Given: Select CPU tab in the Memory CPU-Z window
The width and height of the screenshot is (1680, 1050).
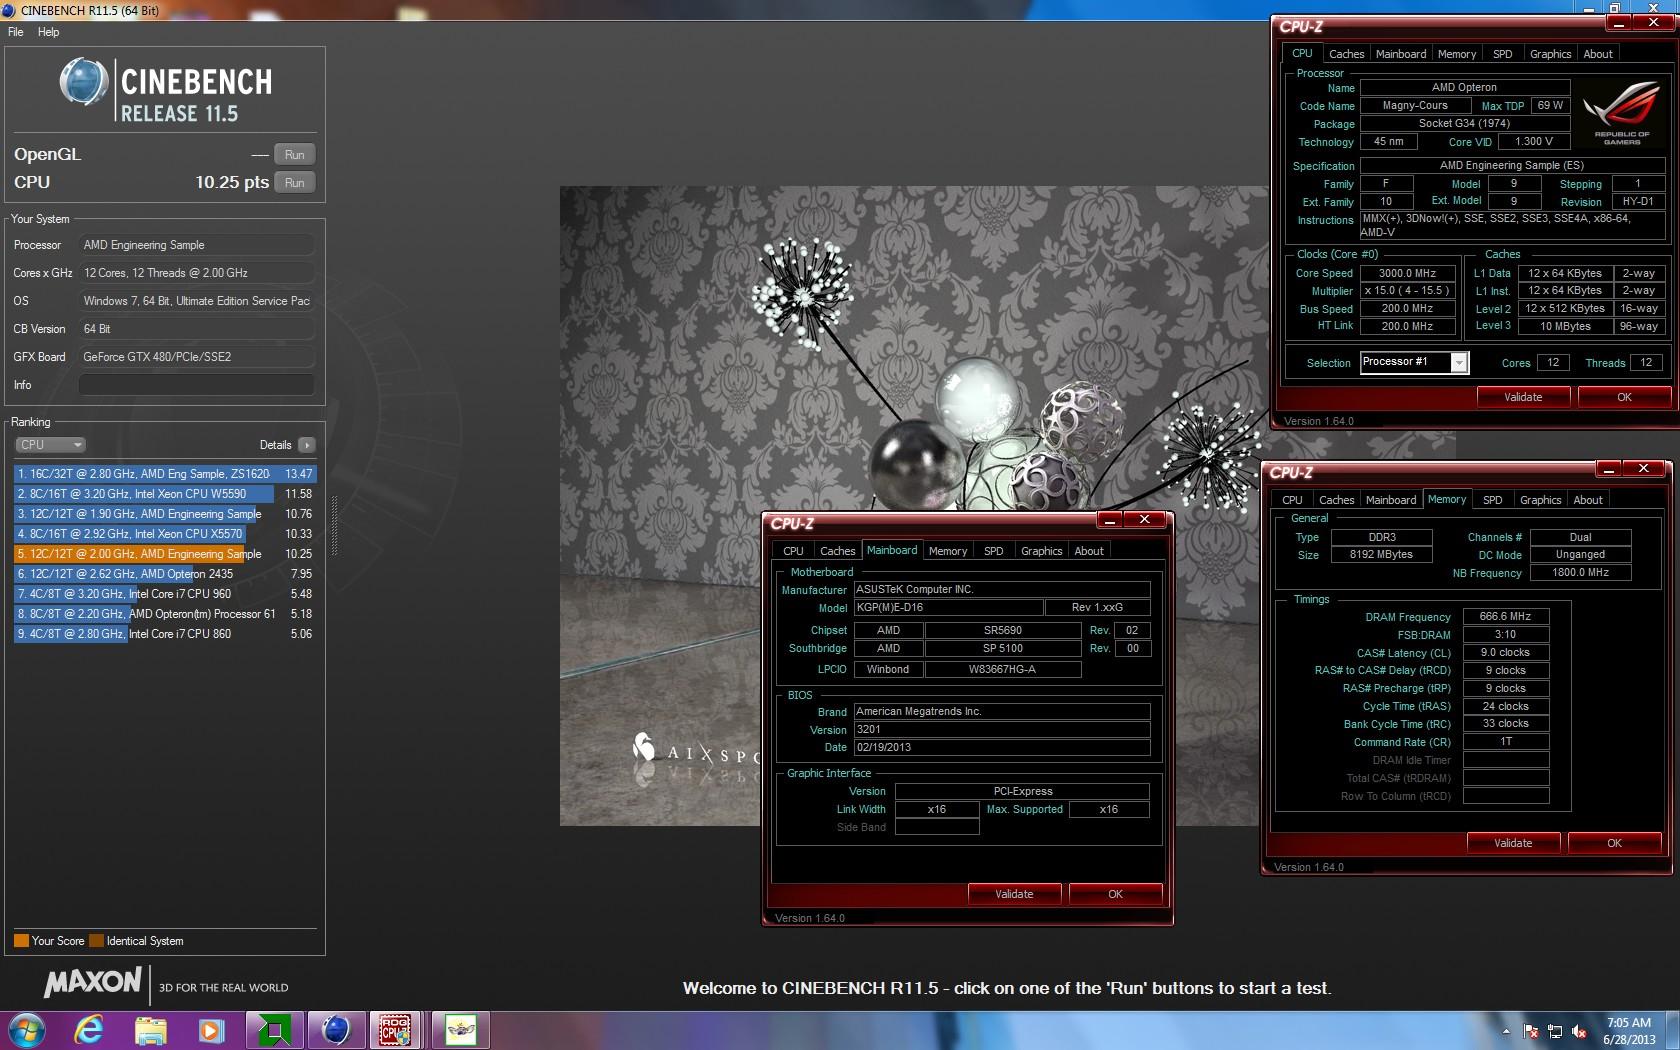Looking at the screenshot, I should (1292, 500).
